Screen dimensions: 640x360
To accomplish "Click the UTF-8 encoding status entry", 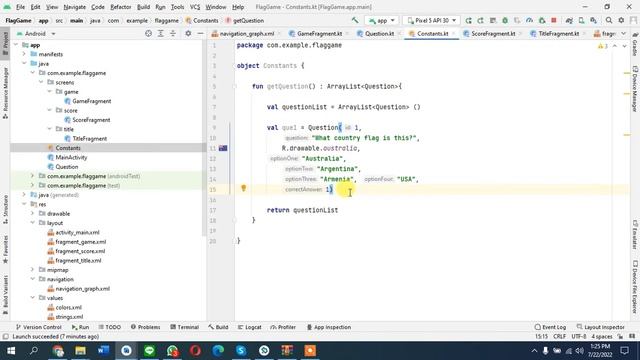I will 579,336.
